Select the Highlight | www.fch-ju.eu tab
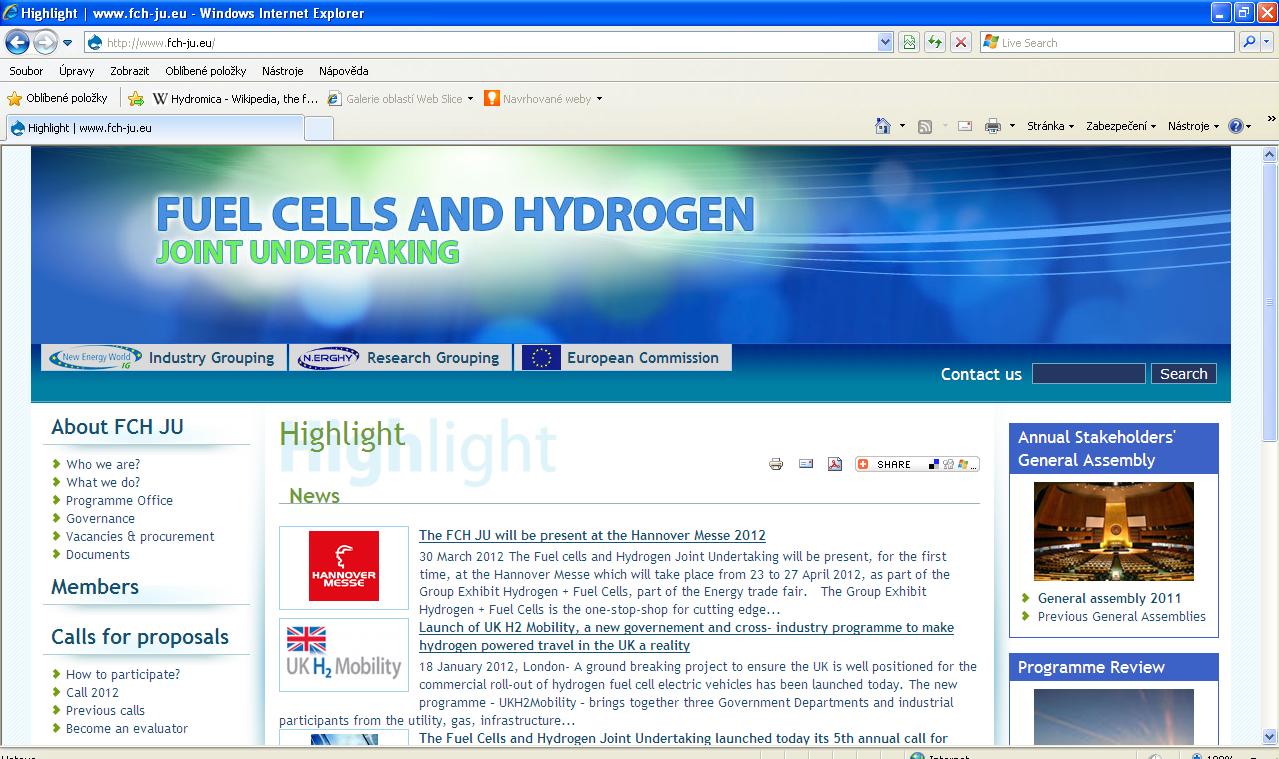Screen dimensions: 1279x759 (x=154, y=128)
